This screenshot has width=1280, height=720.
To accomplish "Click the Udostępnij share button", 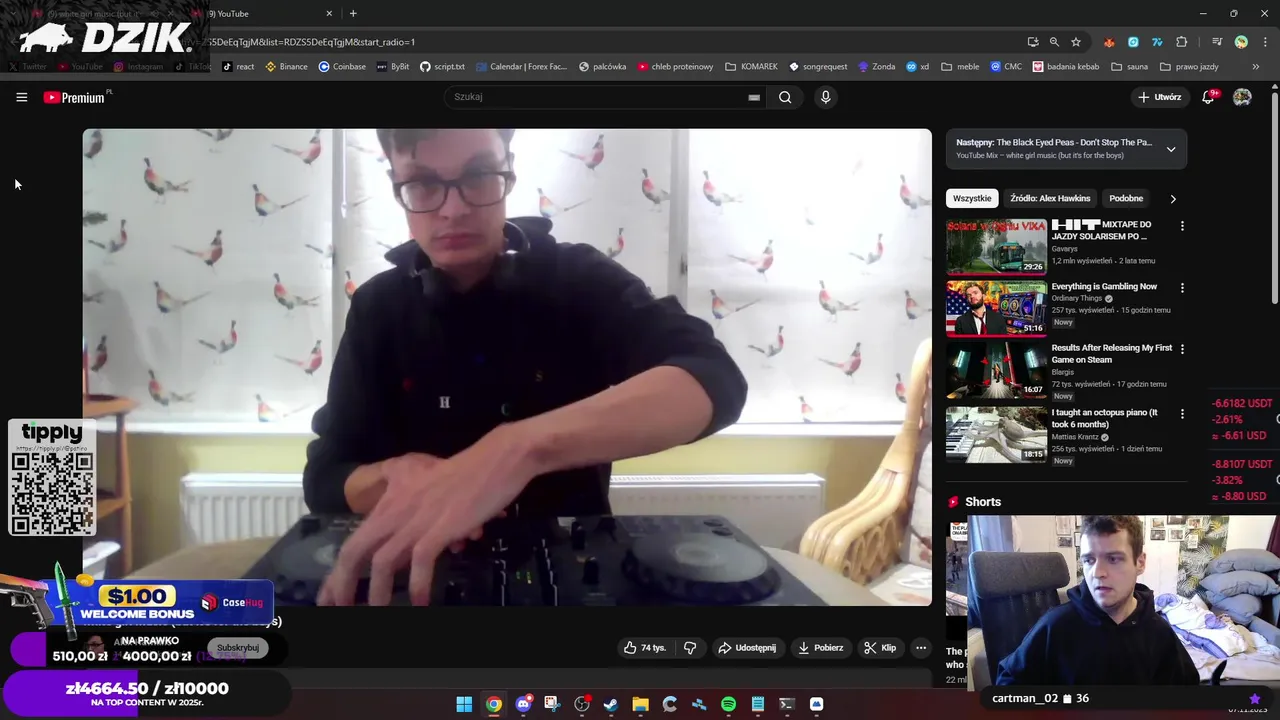I will click(746, 648).
